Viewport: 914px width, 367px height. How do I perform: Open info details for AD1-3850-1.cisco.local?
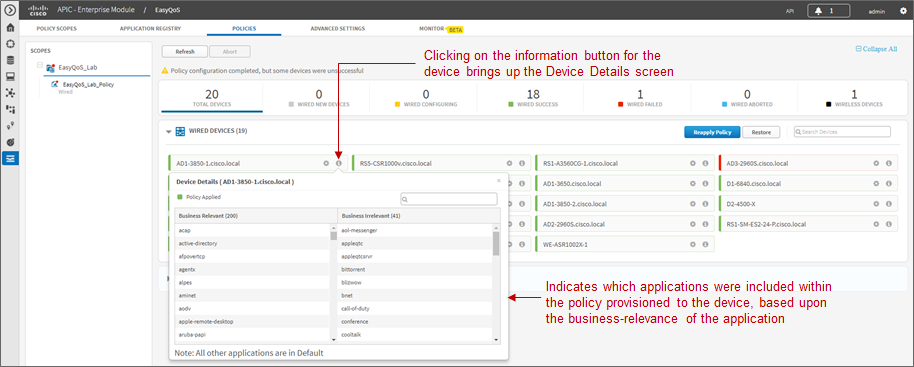(339, 163)
